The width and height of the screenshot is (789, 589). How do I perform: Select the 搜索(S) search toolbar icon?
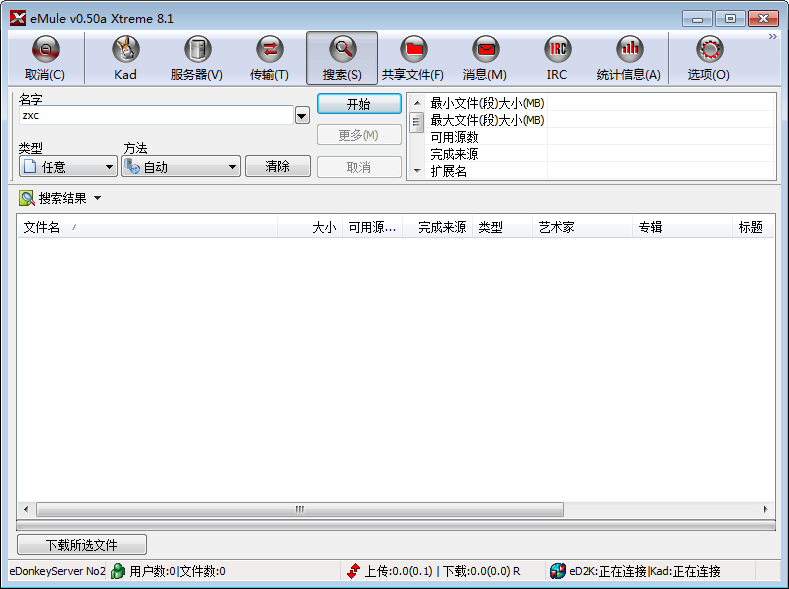[x=342, y=58]
